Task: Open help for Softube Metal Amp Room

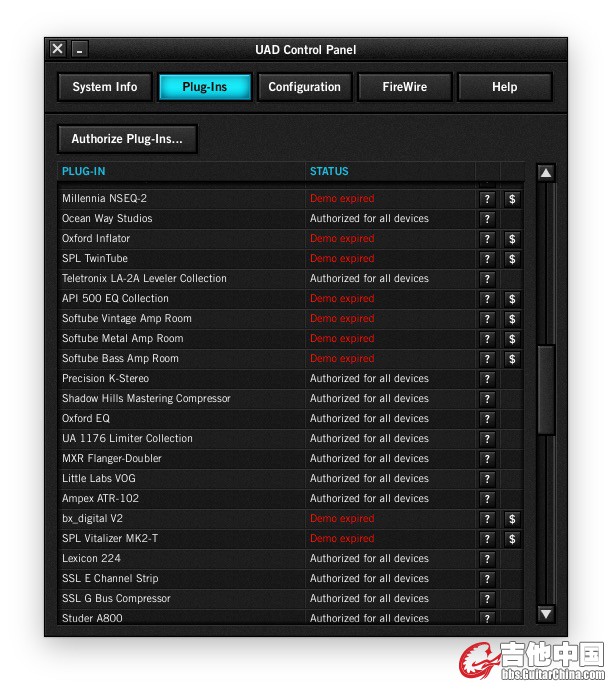Action: point(487,339)
